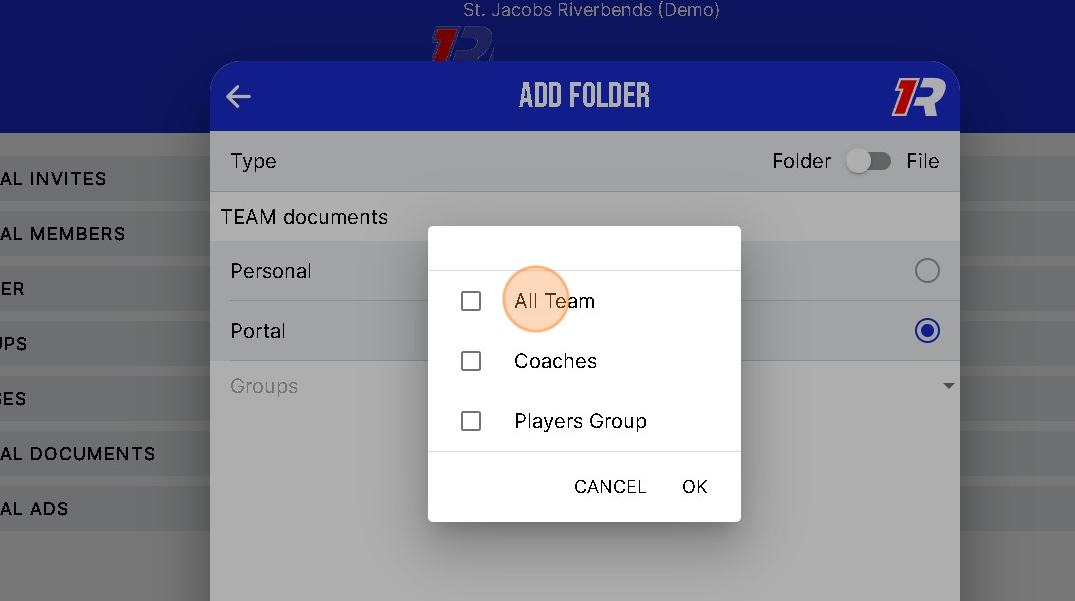Click the Coaches label text
1075x601 pixels.
point(555,361)
